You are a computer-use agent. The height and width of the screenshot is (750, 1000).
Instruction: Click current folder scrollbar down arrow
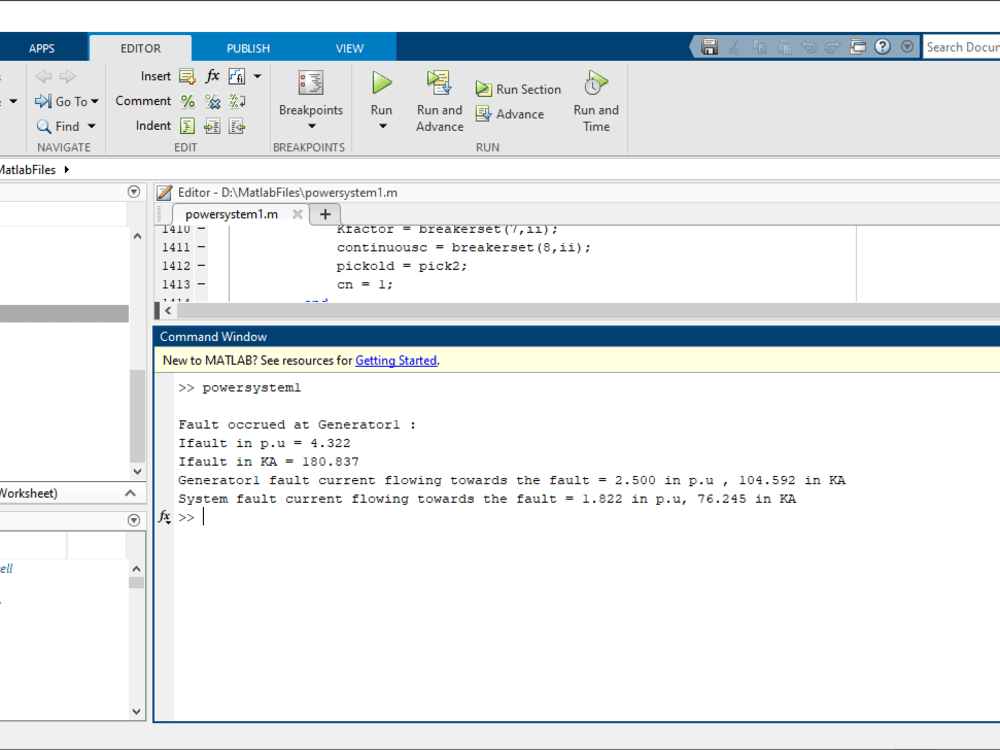click(x=137, y=471)
